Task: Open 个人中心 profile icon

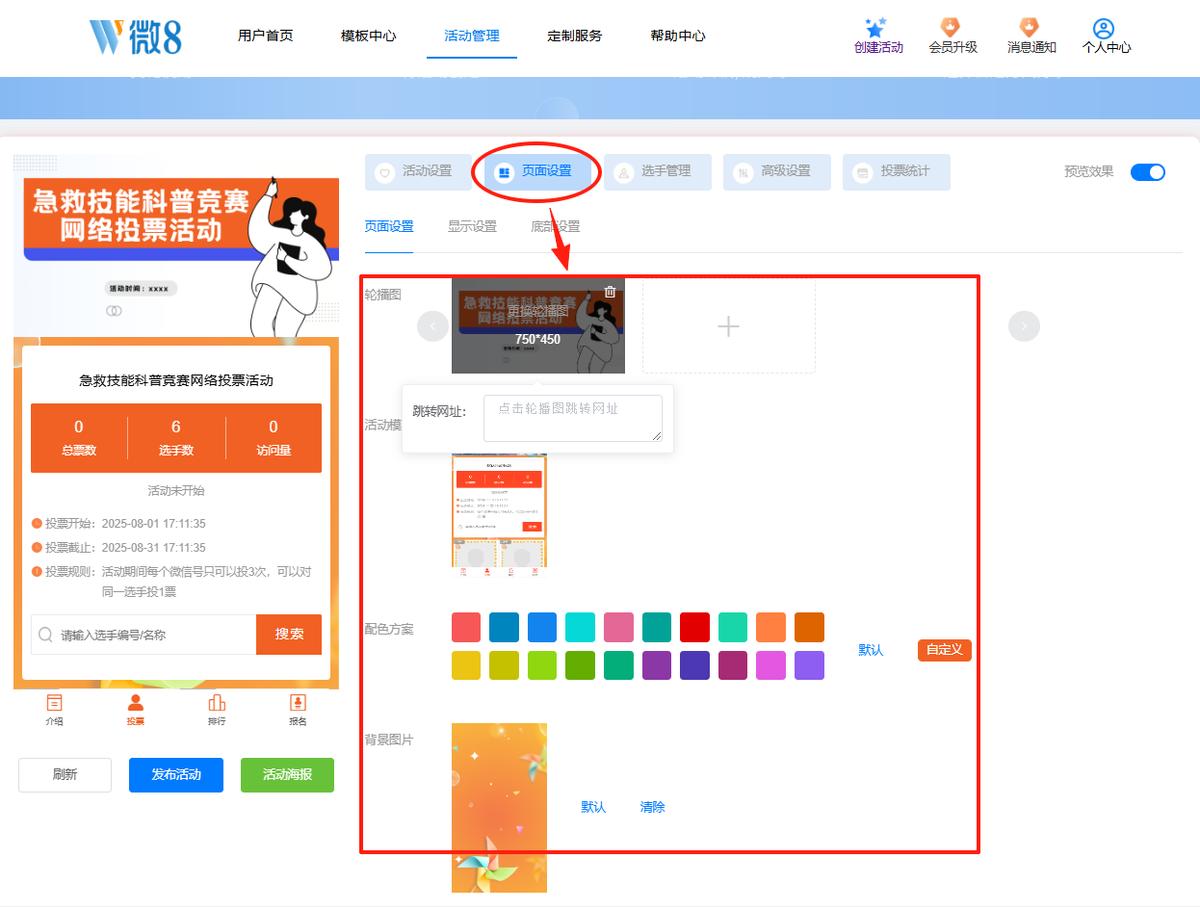Action: (1104, 28)
